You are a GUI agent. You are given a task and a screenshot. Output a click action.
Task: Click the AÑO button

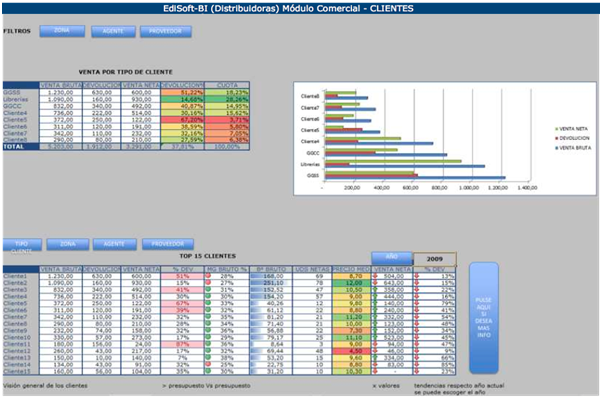(392, 258)
